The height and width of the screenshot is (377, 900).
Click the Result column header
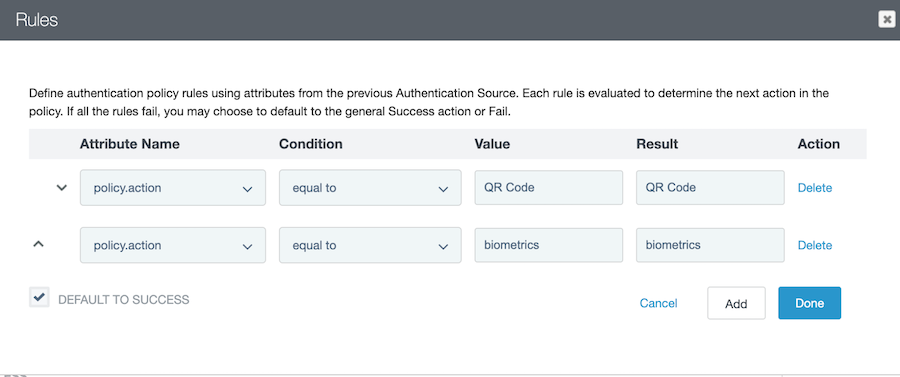pos(657,144)
